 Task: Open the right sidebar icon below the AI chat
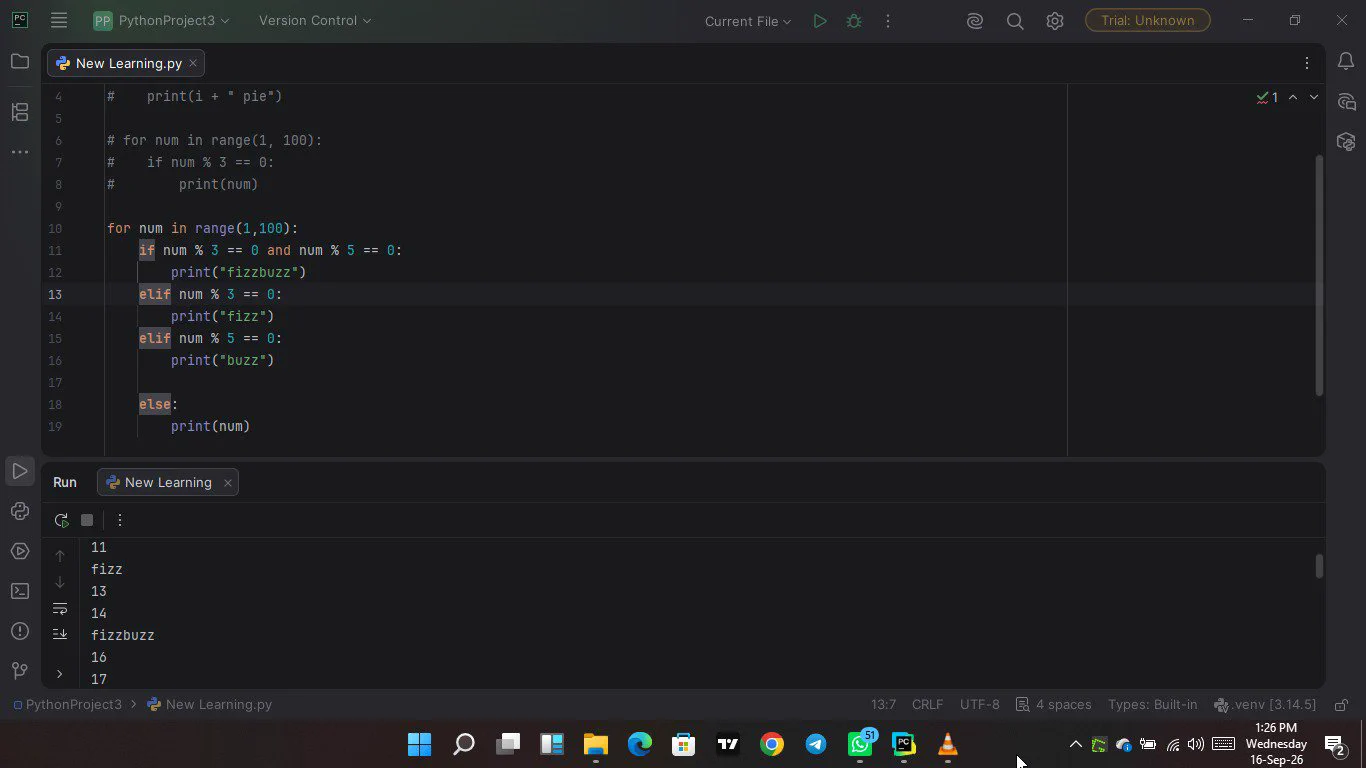click(x=1346, y=142)
